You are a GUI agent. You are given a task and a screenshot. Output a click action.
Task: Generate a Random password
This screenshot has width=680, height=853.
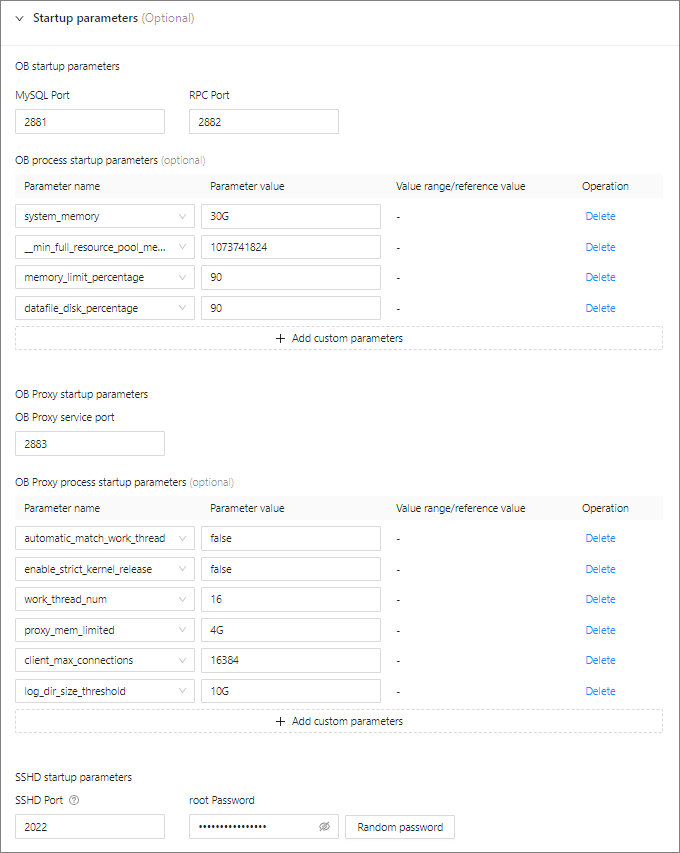(x=400, y=827)
